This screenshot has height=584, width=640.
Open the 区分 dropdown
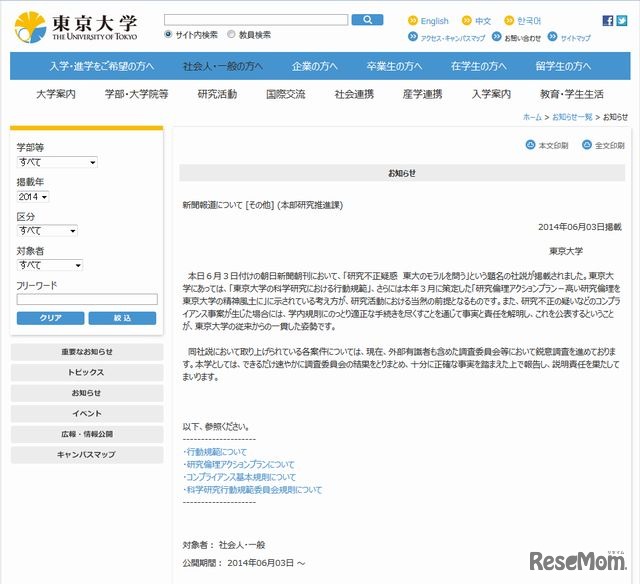[47, 231]
